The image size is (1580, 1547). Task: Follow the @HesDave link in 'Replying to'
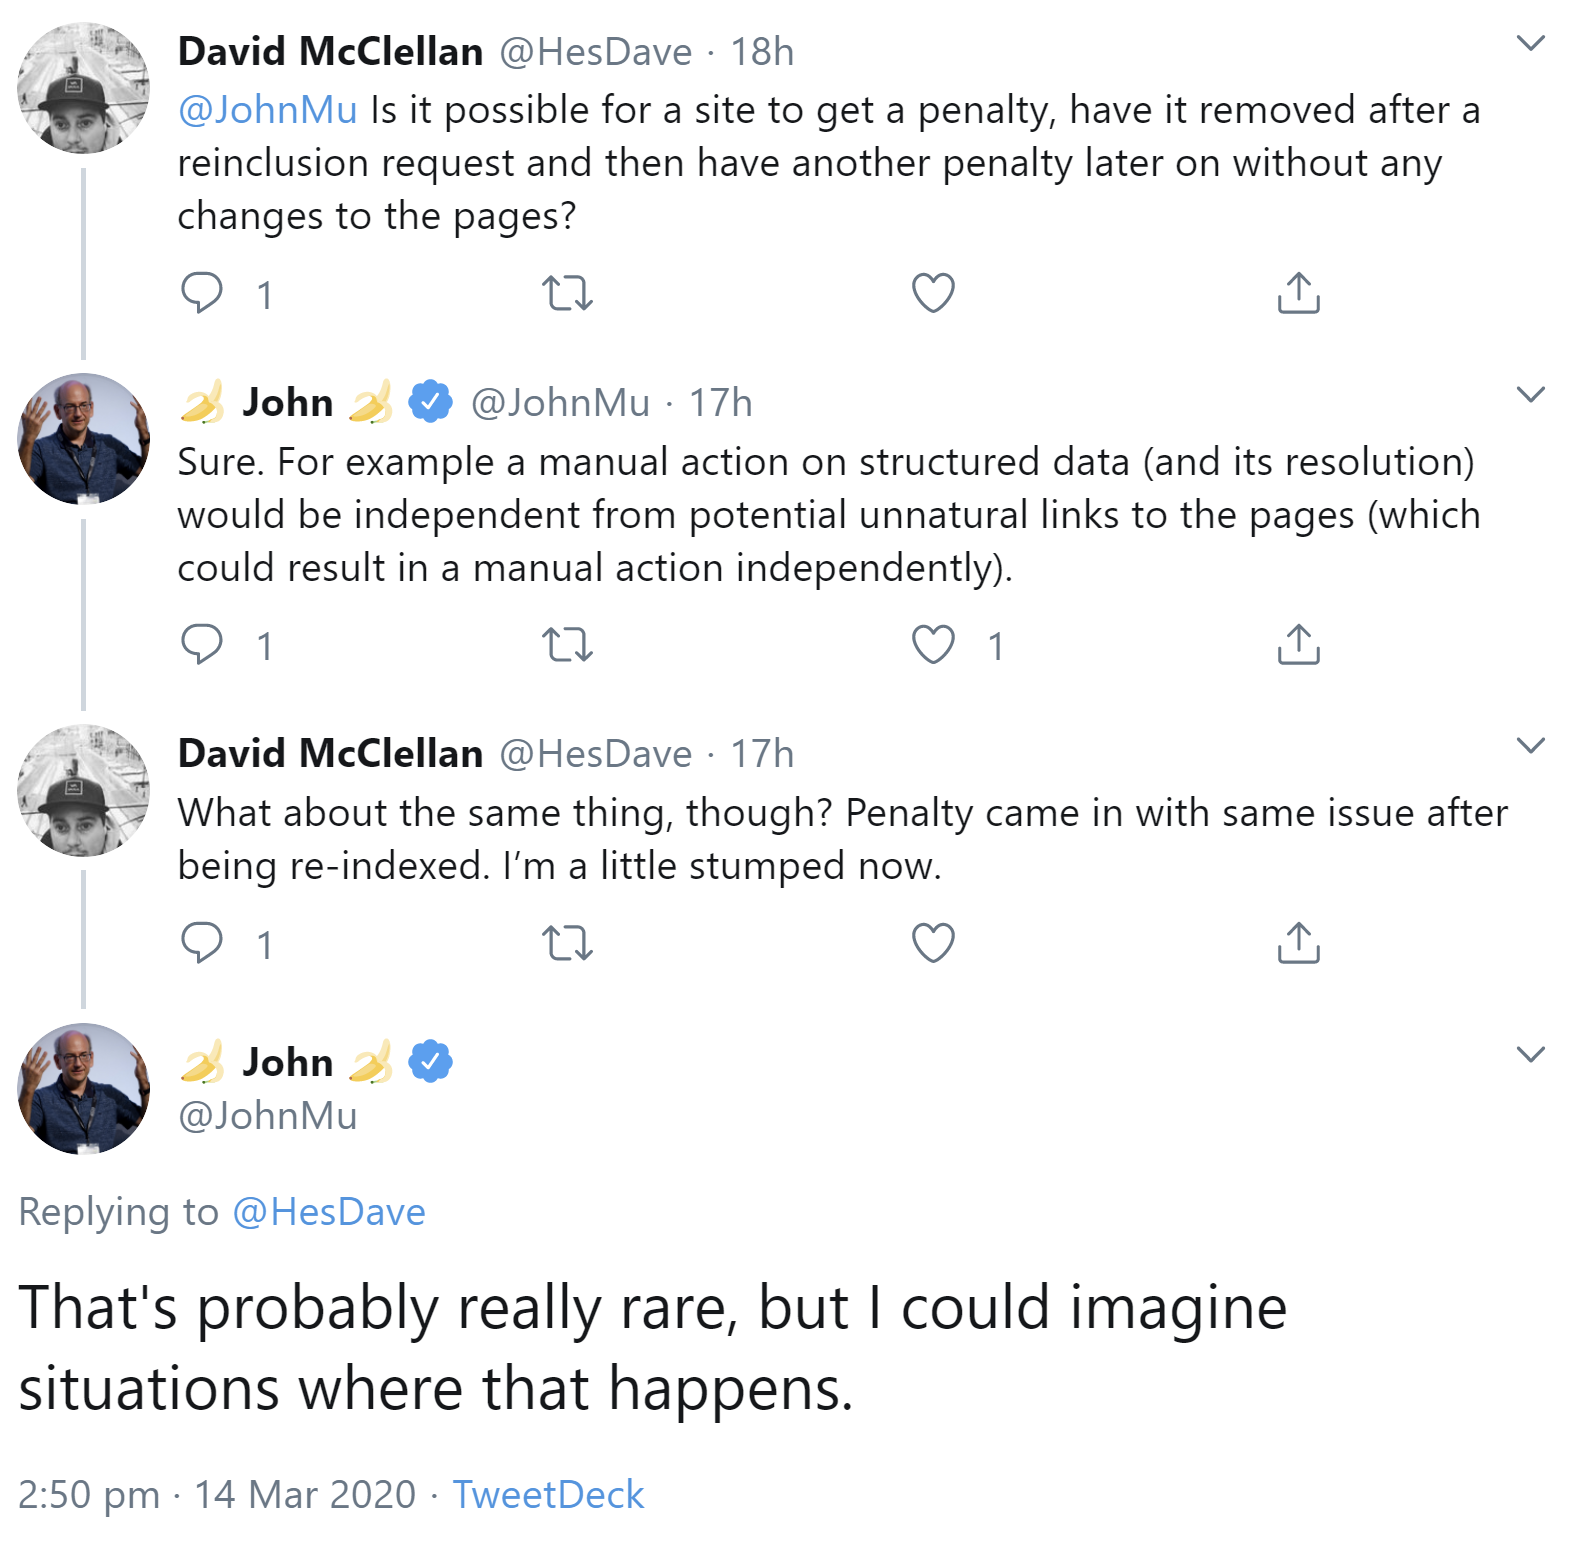(x=328, y=1212)
